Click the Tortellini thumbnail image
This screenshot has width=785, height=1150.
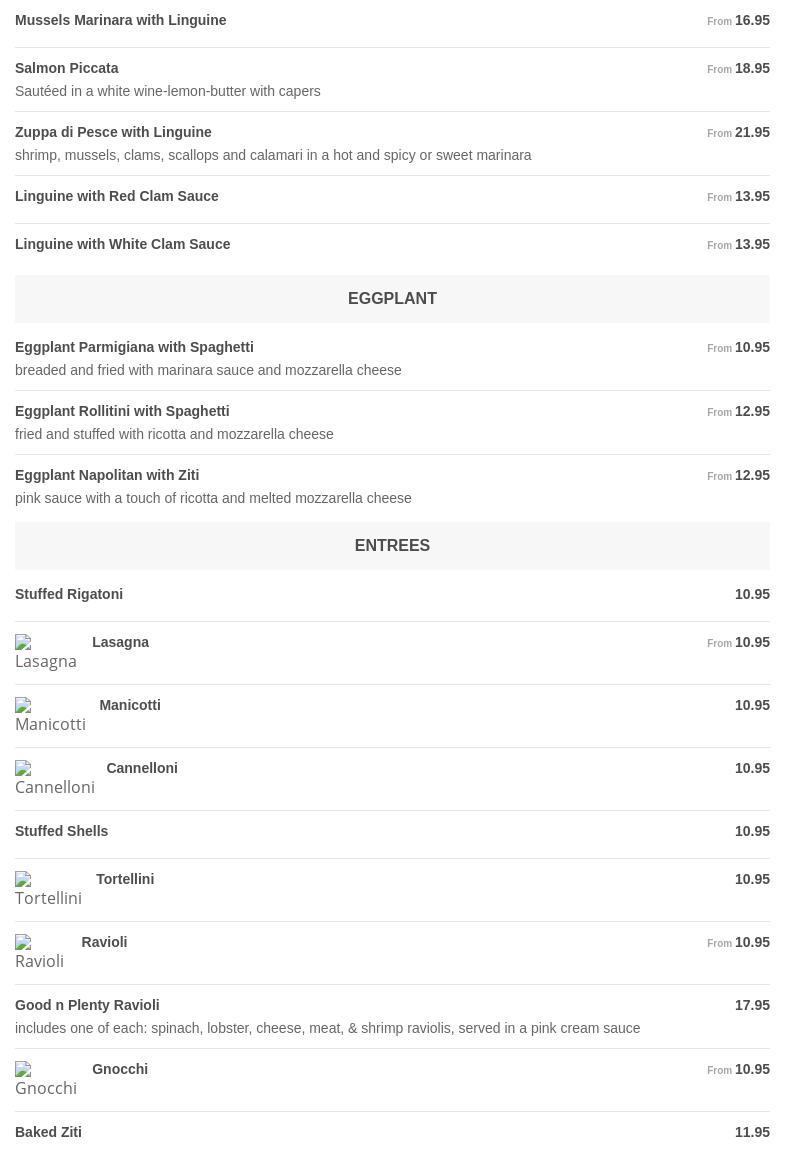click(48, 890)
